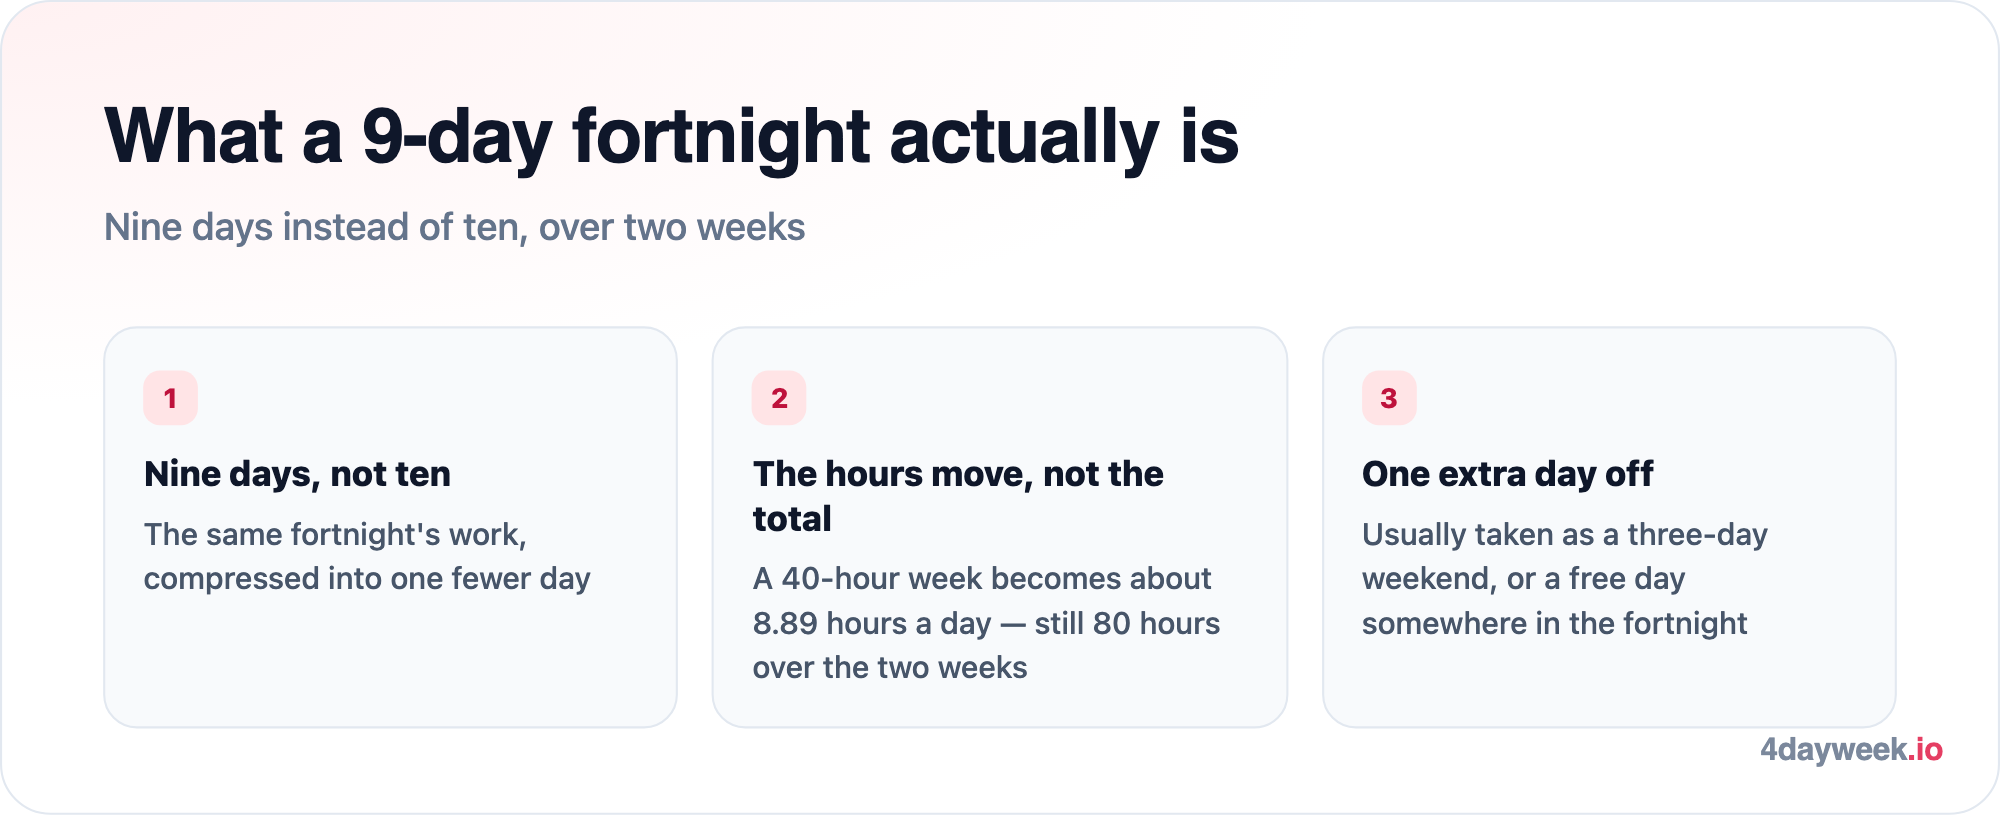This screenshot has width=2000, height=815.
Task: Click 'somewhere in the fortnight' text line
Action: click(x=1554, y=624)
